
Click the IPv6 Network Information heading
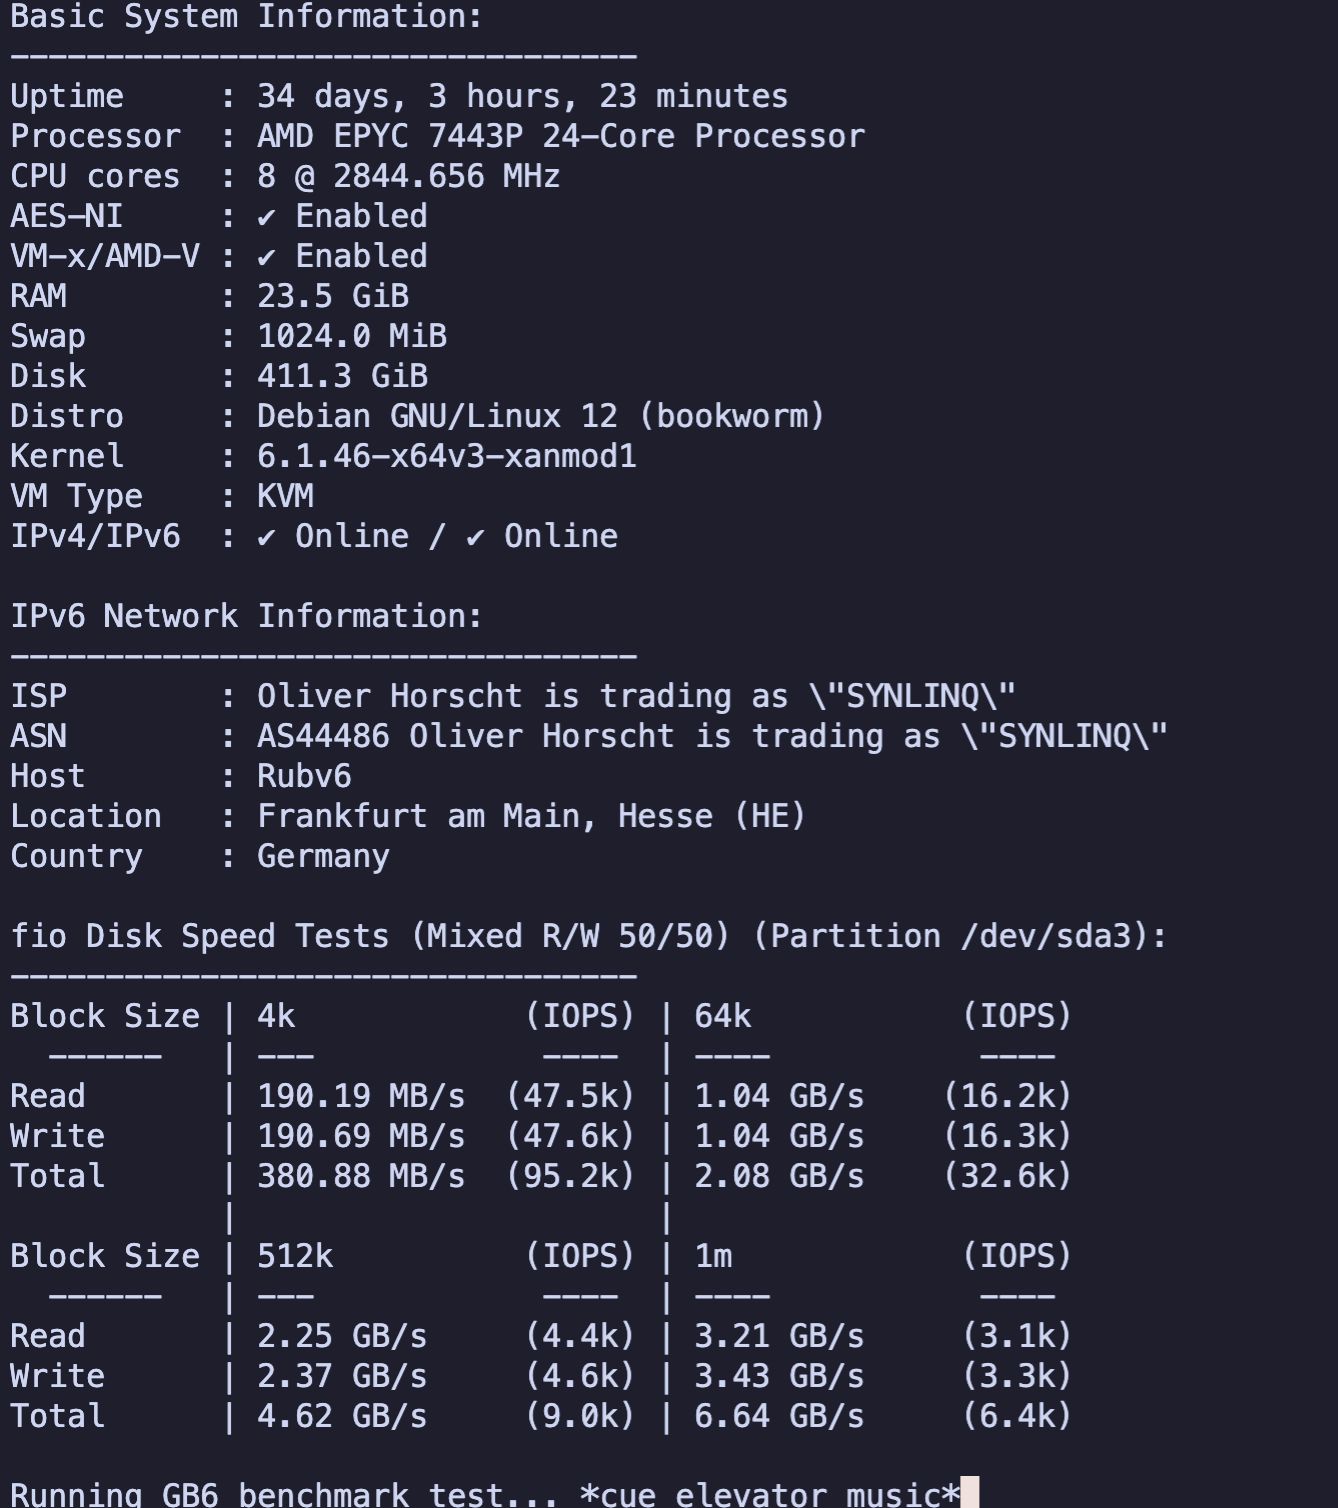pos(246,616)
